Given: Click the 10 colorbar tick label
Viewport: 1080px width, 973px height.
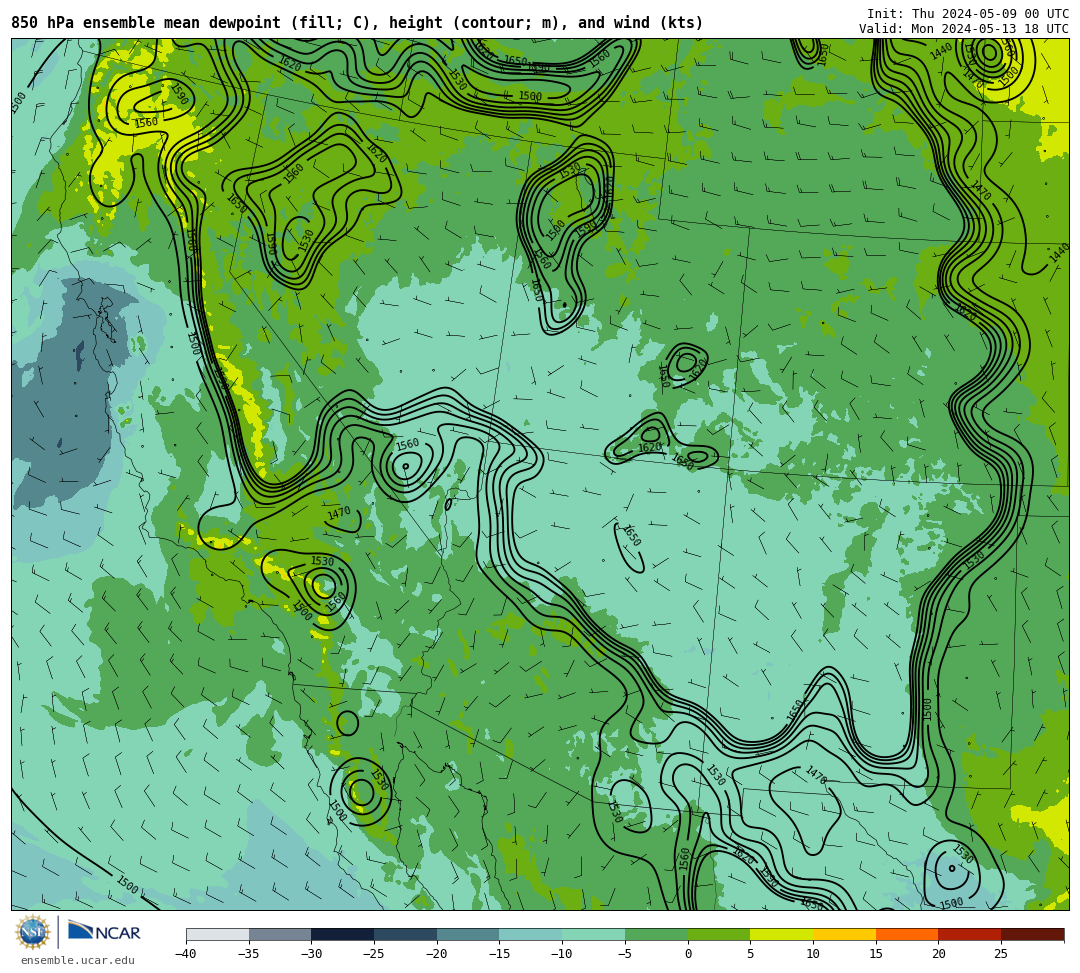Looking at the screenshot, I should pyautogui.click(x=813, y=954).
